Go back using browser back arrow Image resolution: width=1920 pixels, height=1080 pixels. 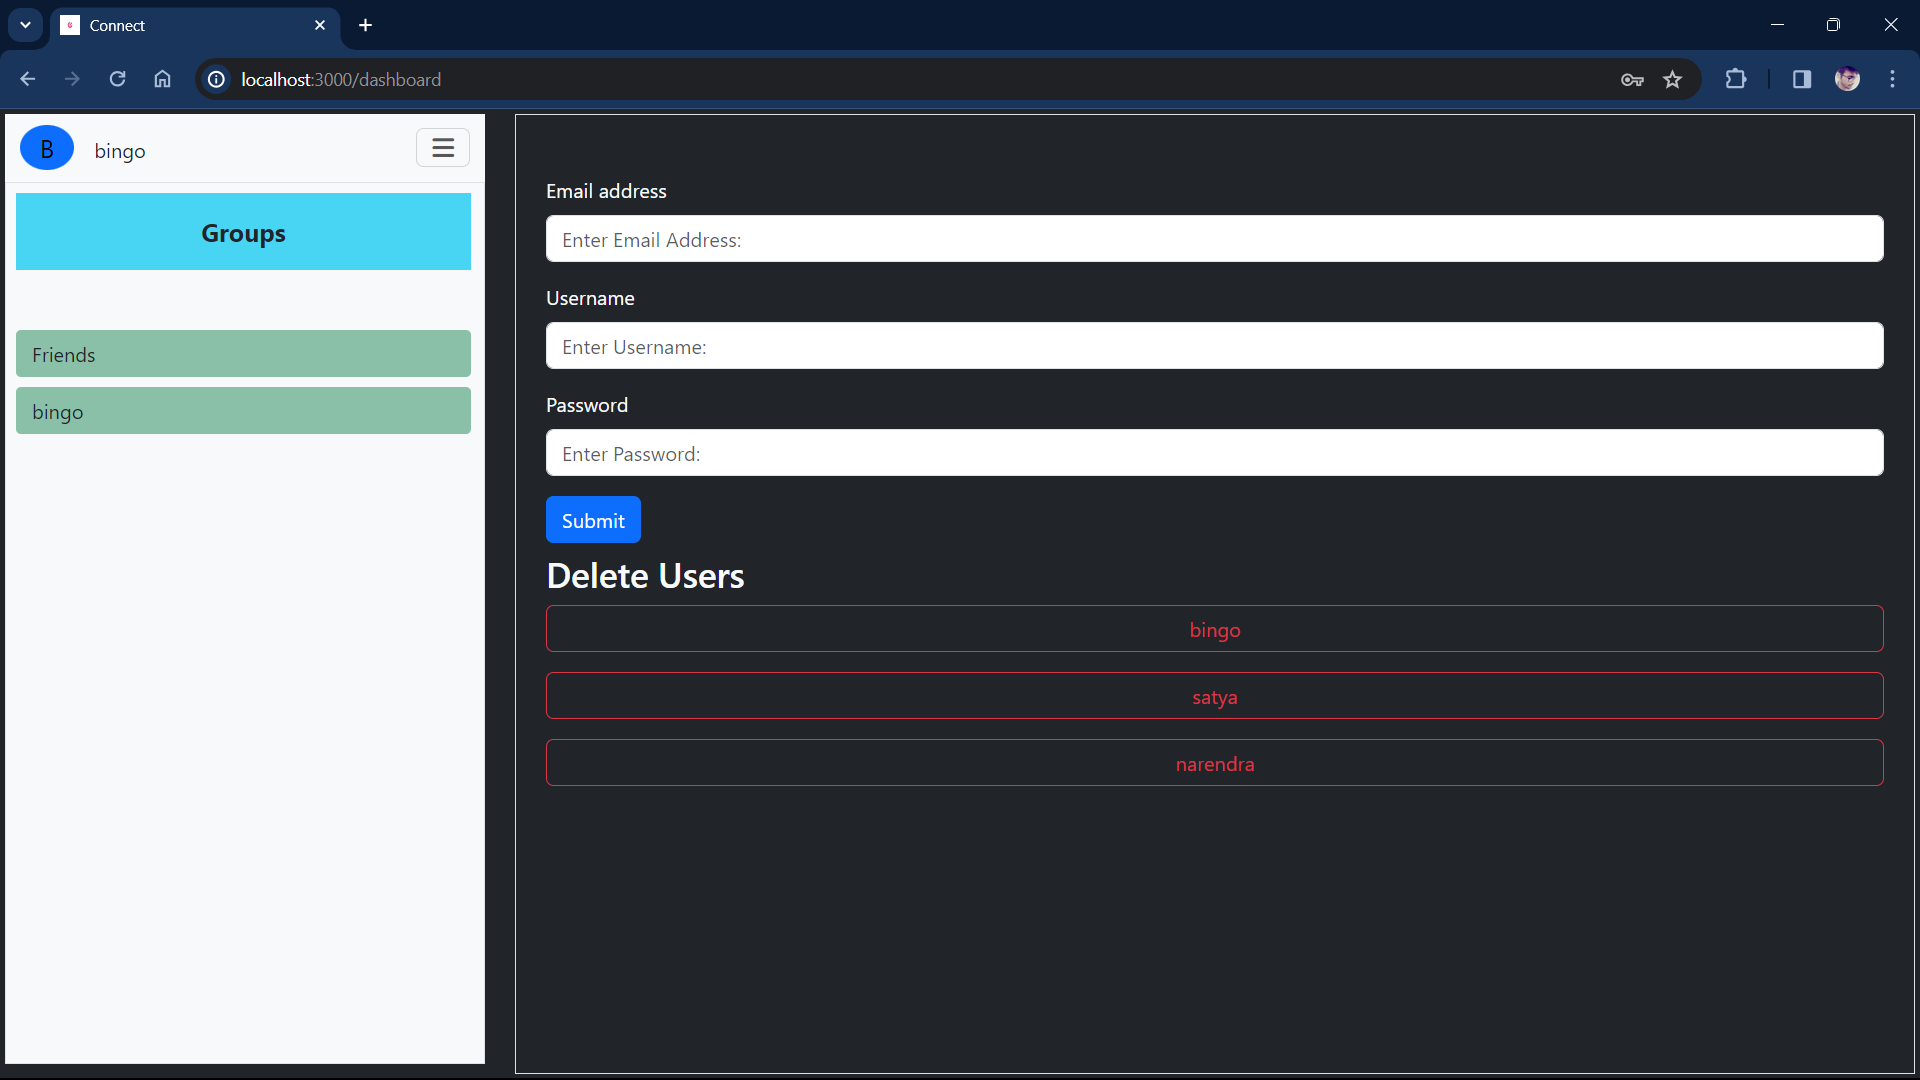point(27,79)
